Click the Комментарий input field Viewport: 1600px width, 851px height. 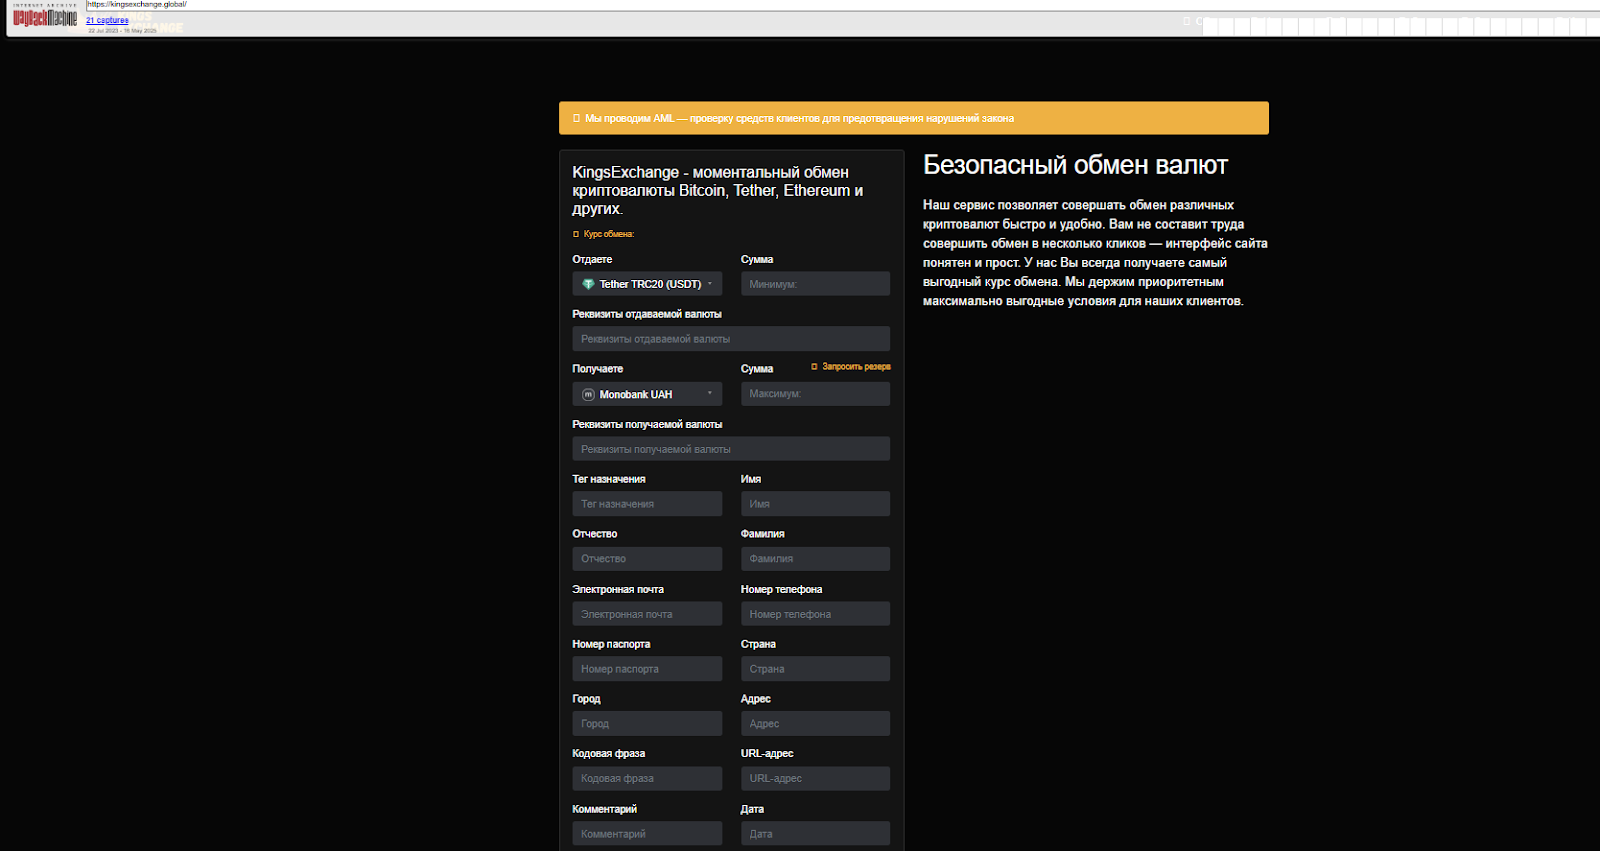click(x=647, y=834)
